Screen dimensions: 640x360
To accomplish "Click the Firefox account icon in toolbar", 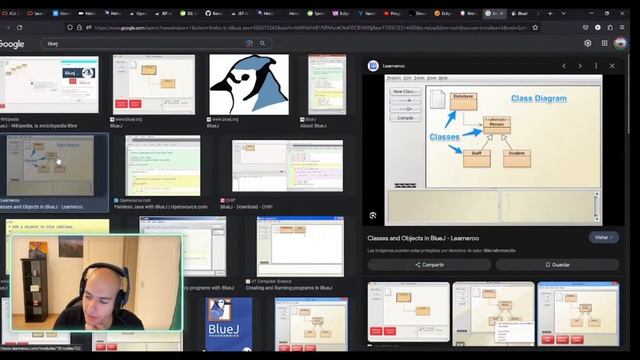I will pyautogui.click(x=598, y=27).
